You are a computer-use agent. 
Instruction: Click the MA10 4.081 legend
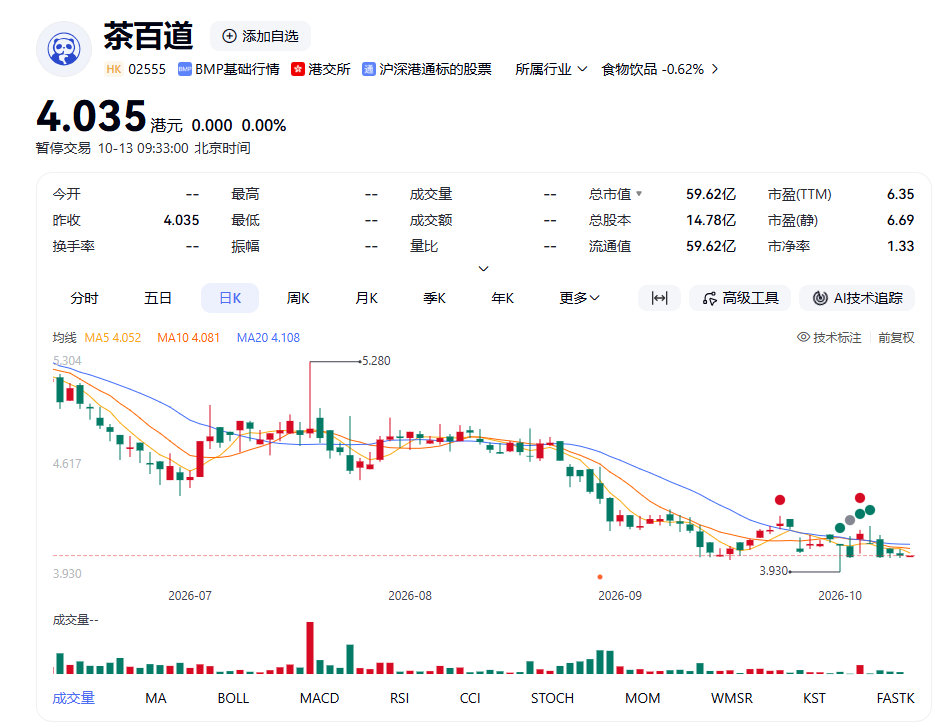[188, 338]
